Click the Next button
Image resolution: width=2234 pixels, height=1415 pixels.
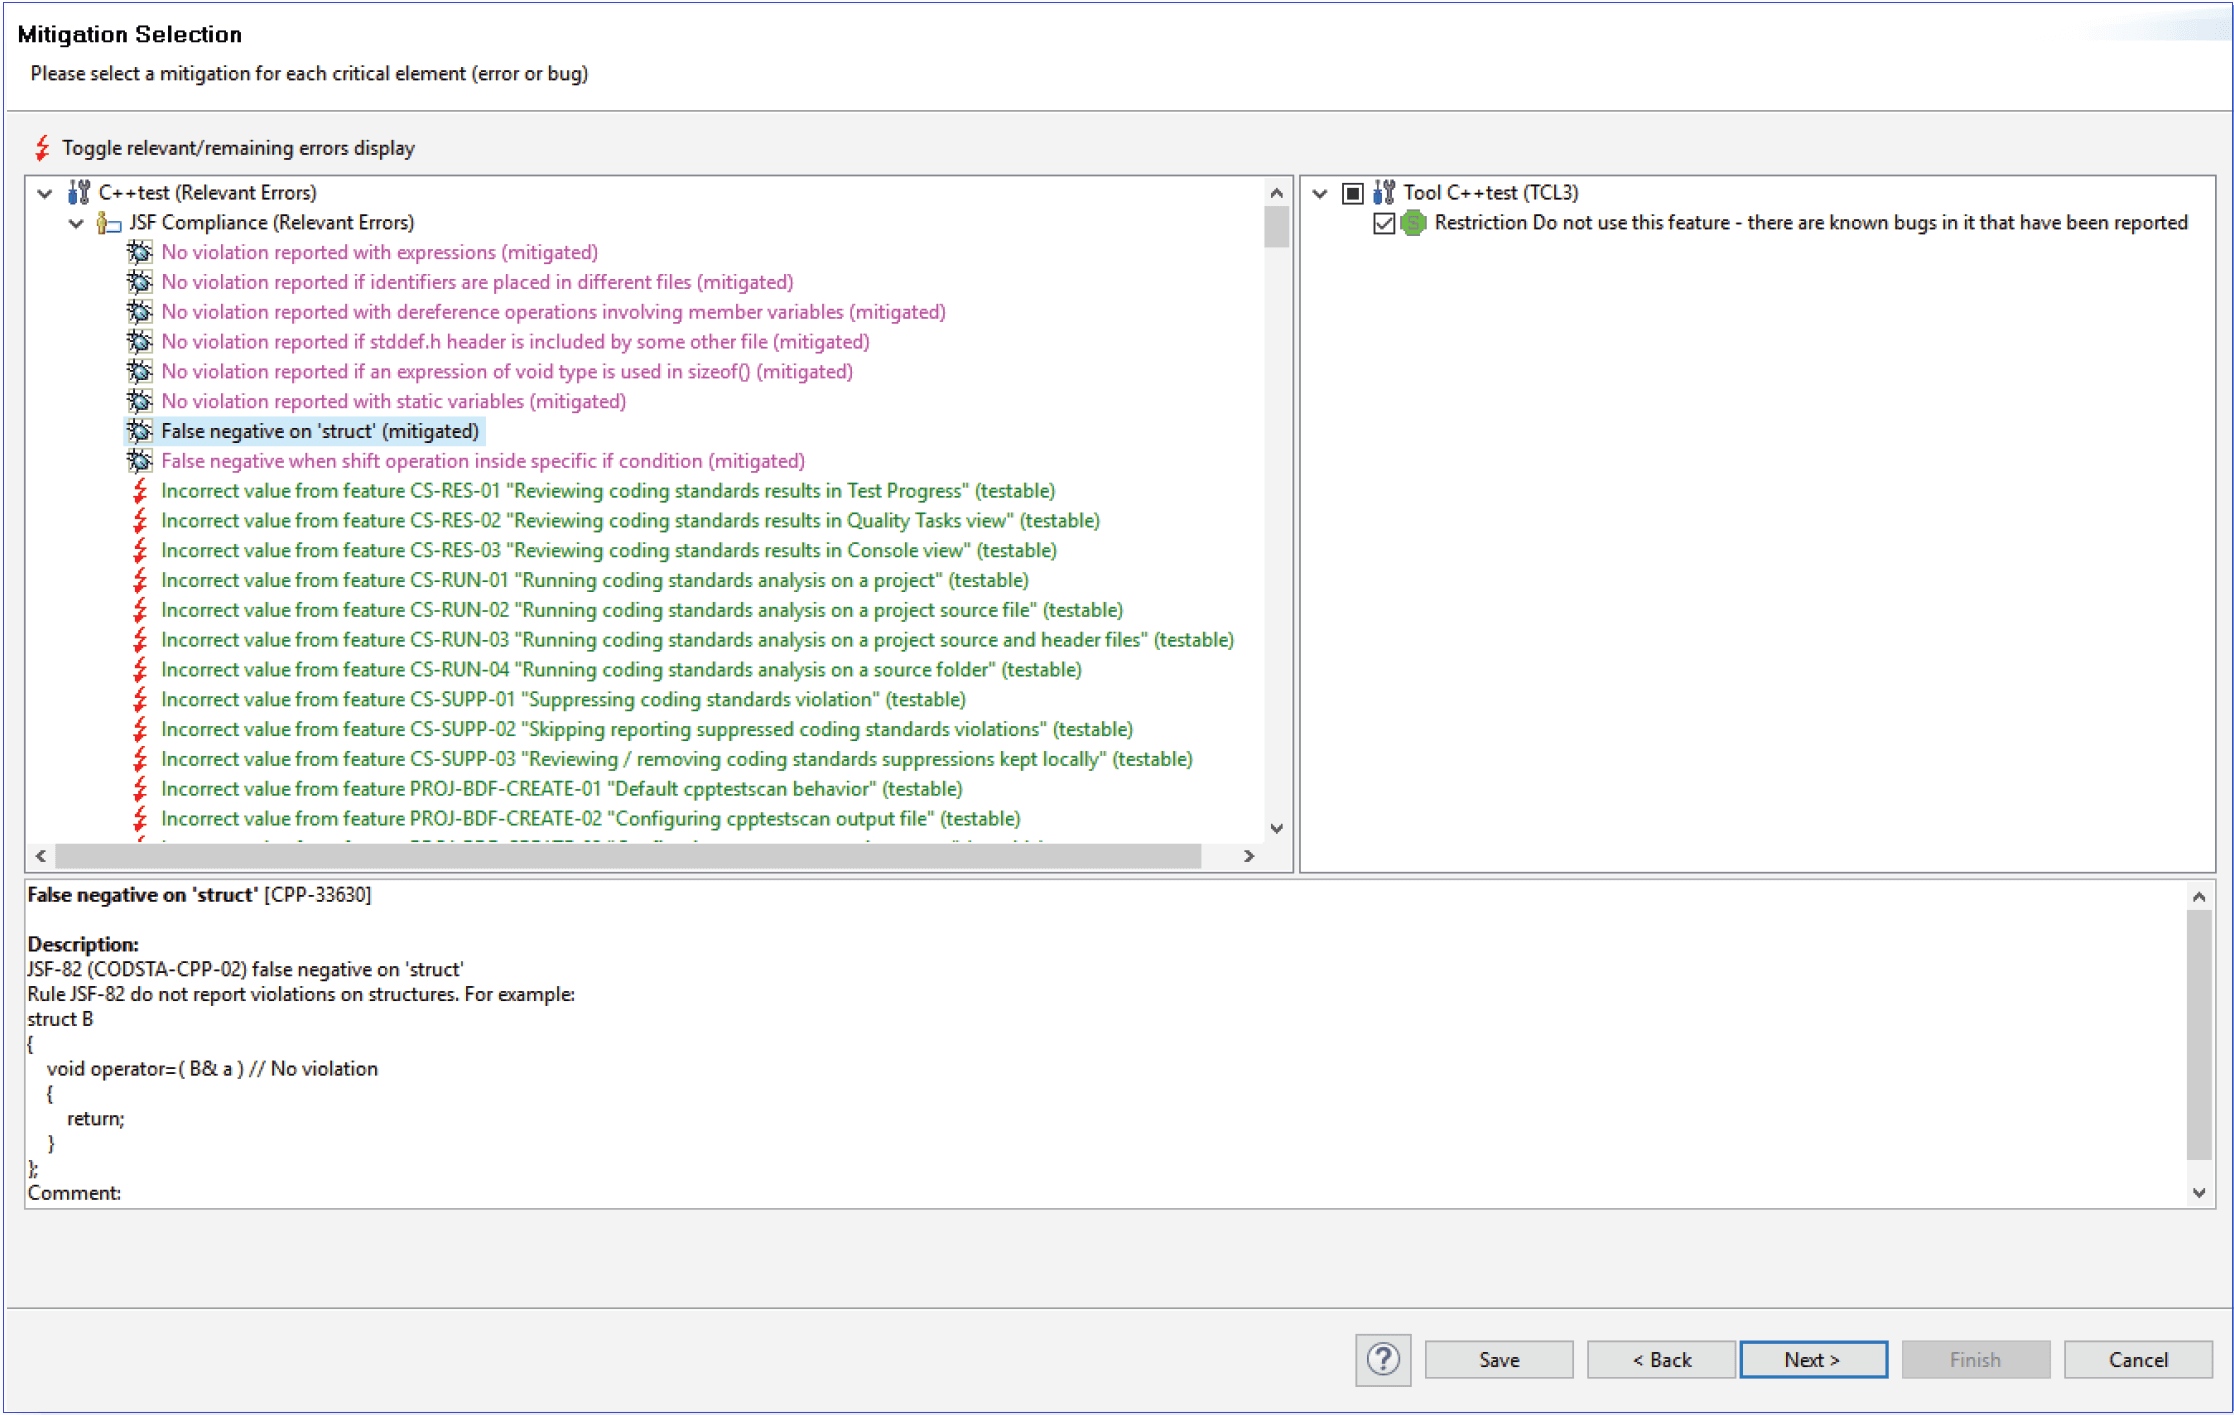1813,1359
